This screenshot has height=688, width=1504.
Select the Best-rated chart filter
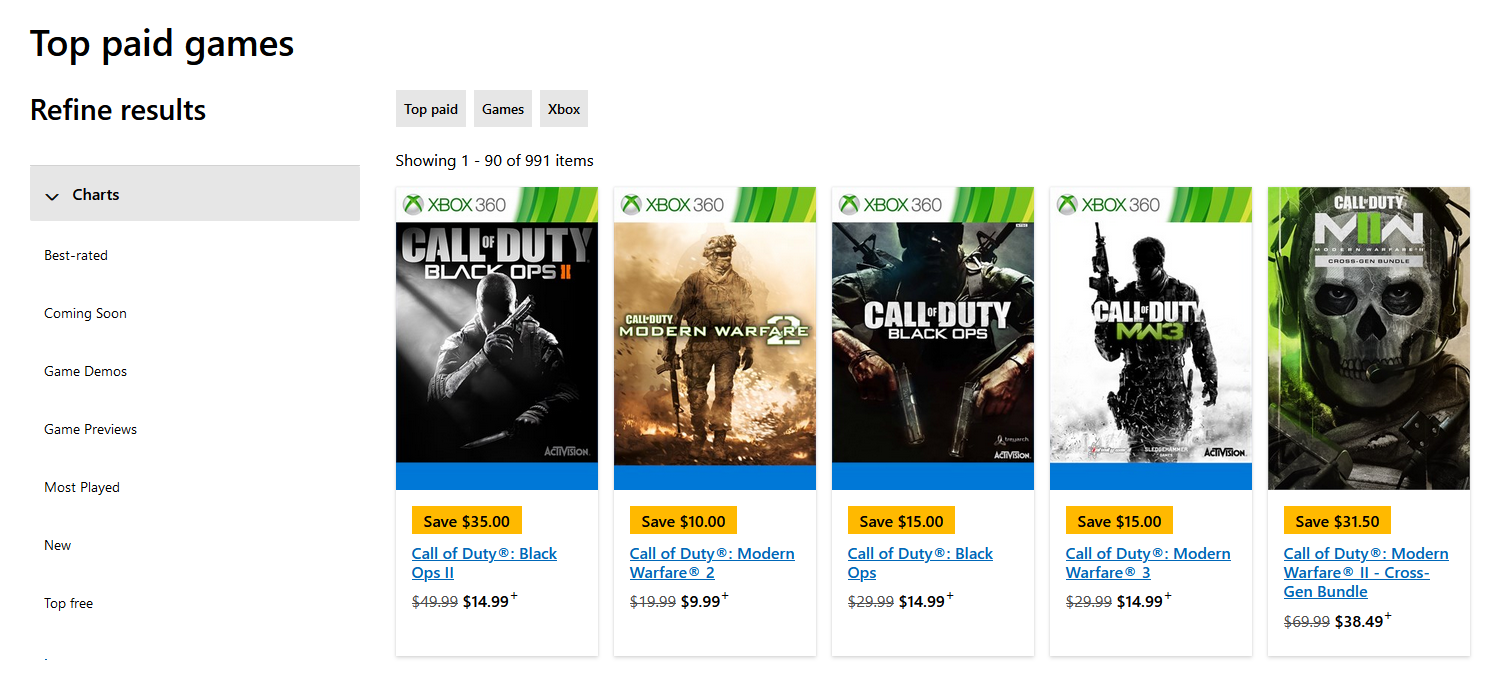(x=76, y=255)
